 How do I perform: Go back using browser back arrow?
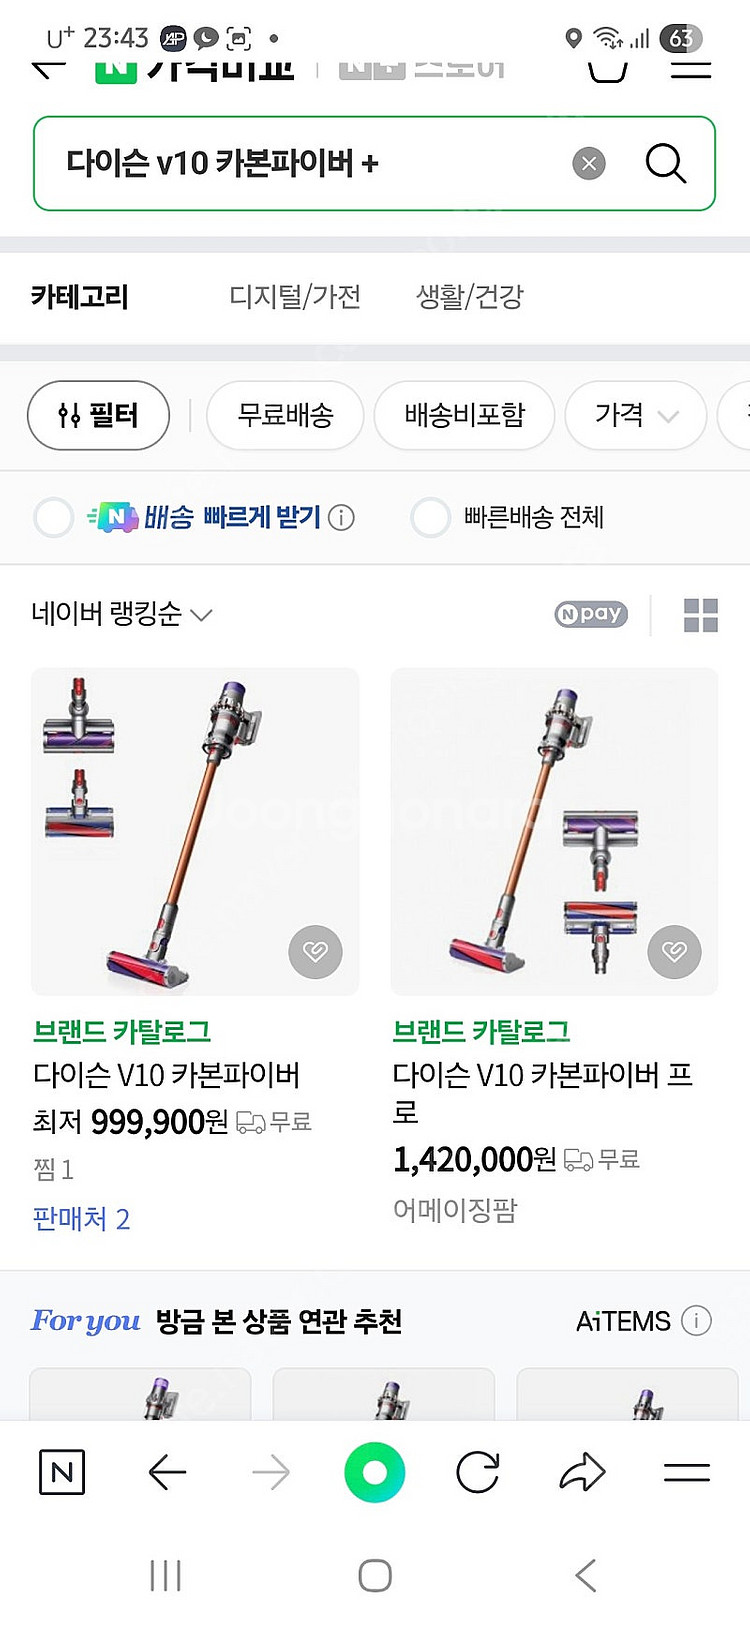coord(167,1472)
